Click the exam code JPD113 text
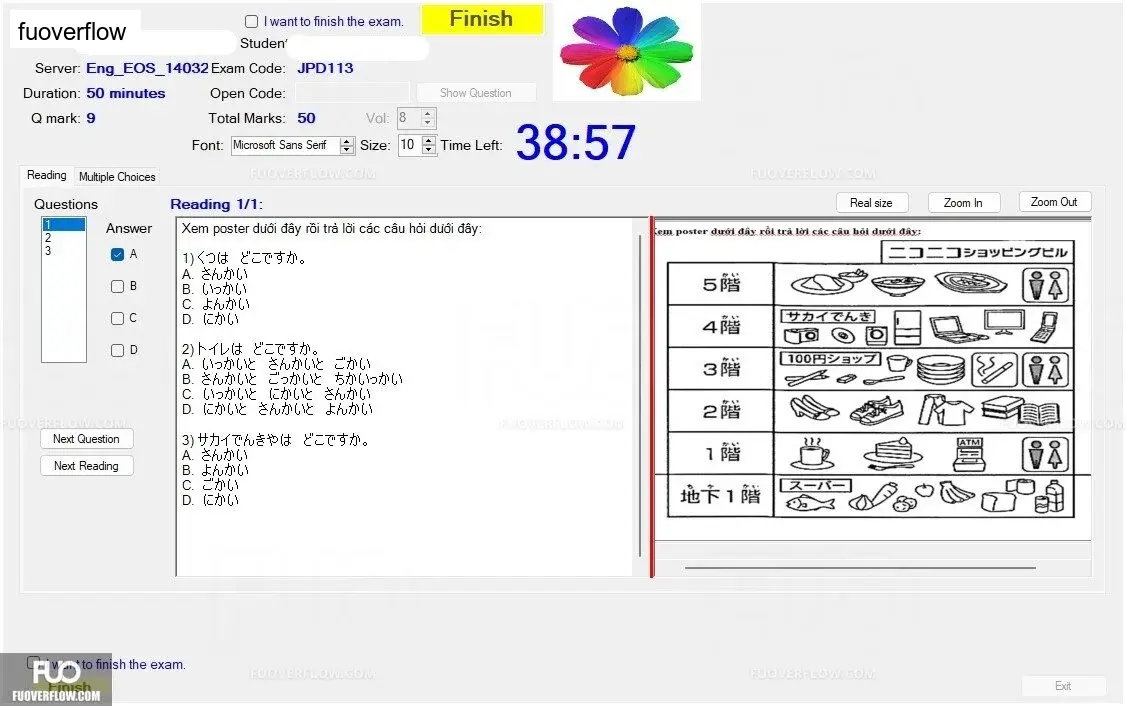The width and height of the screenshot is (1126, 706). coord(325,68)
